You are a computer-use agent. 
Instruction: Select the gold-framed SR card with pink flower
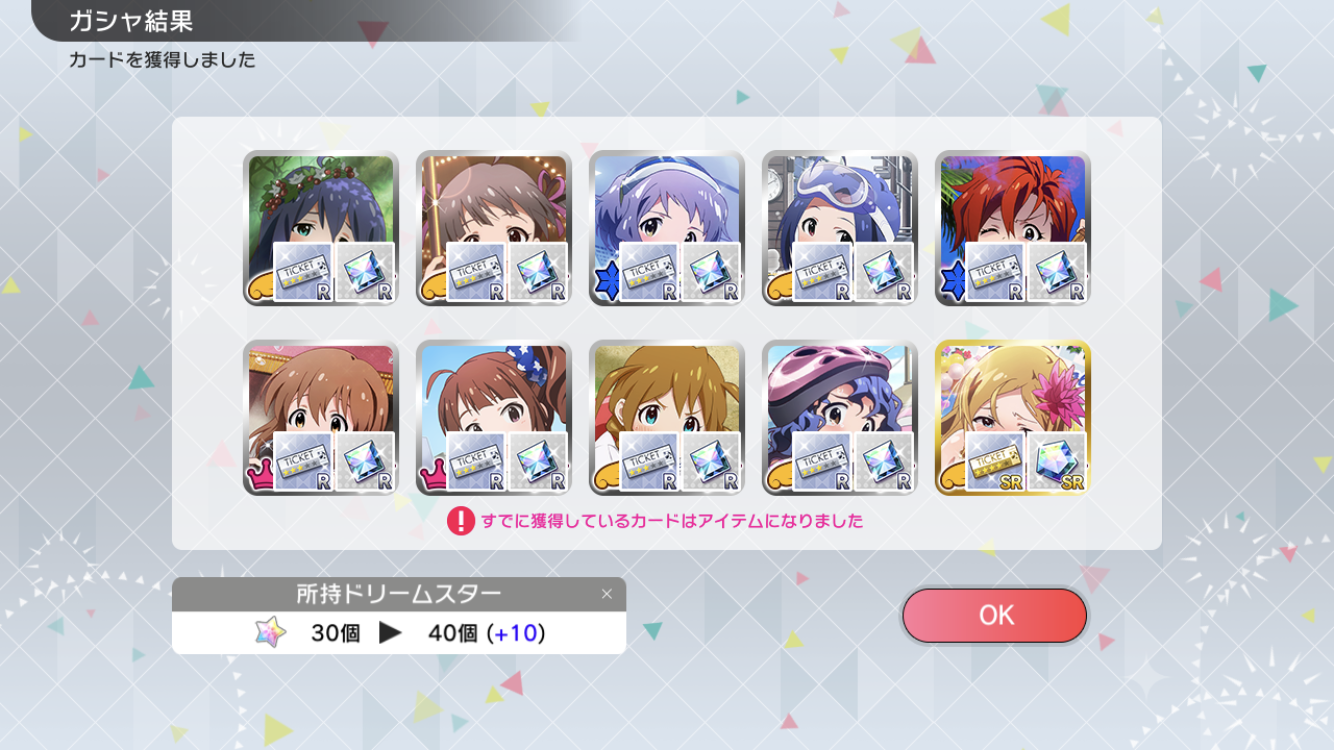(x=1013, y=417)
